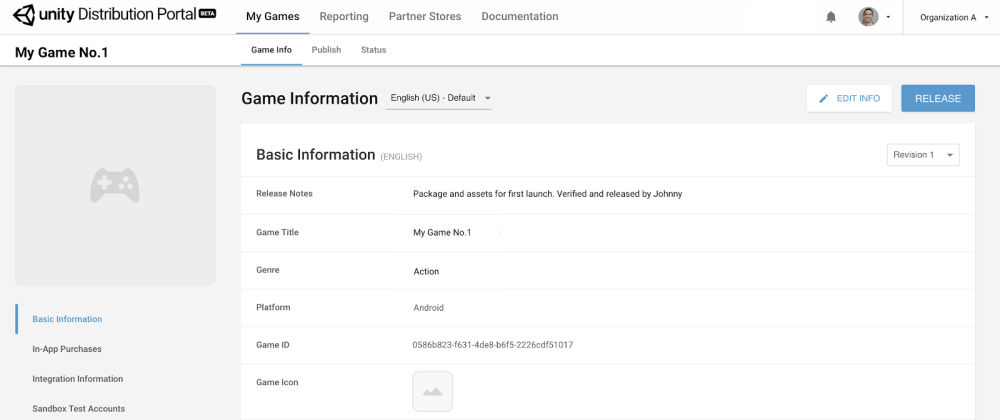Go to the My Games tab
The image size is (1000, 420).
(272, 17)
